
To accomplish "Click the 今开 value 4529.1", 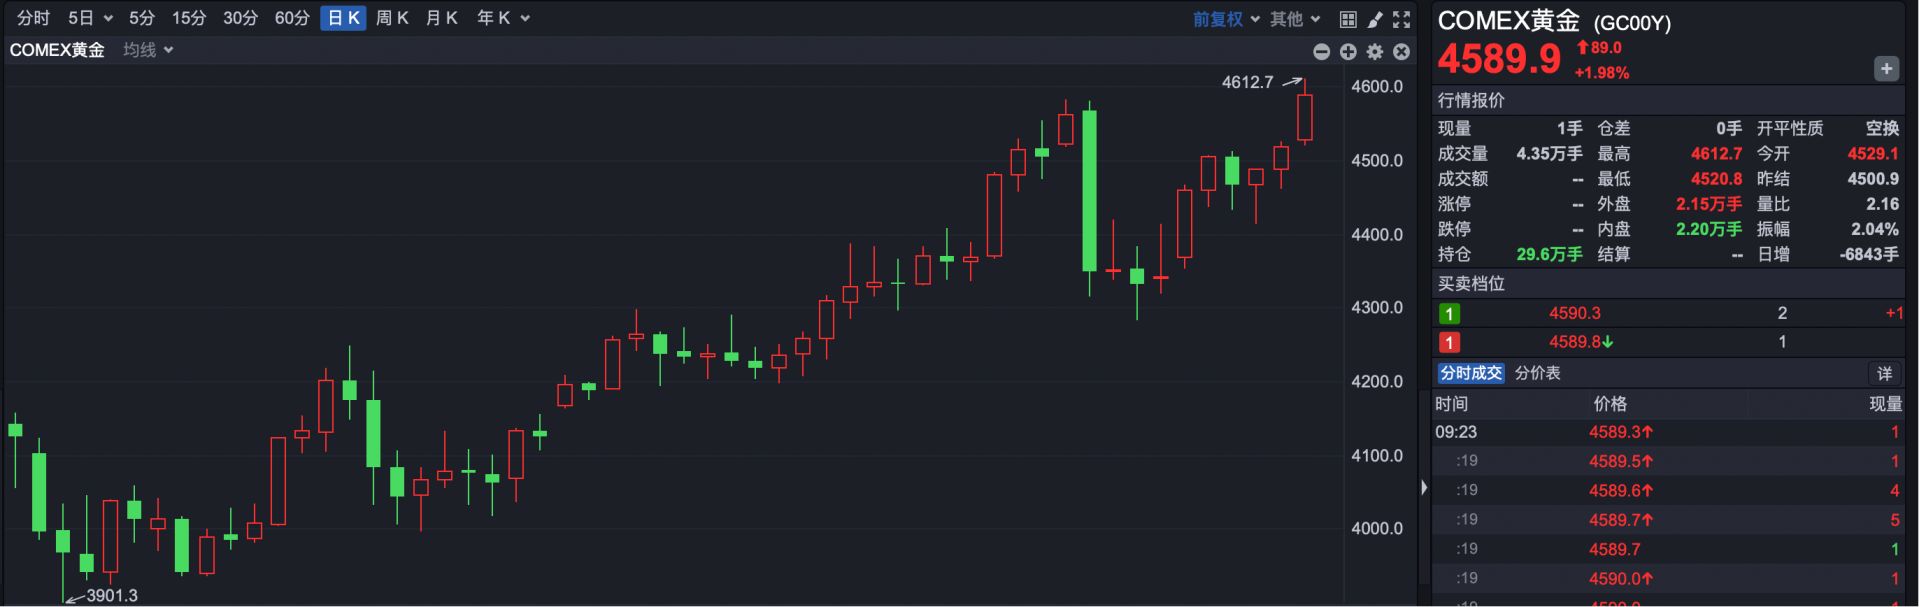I will click(x=1873, y=154).
